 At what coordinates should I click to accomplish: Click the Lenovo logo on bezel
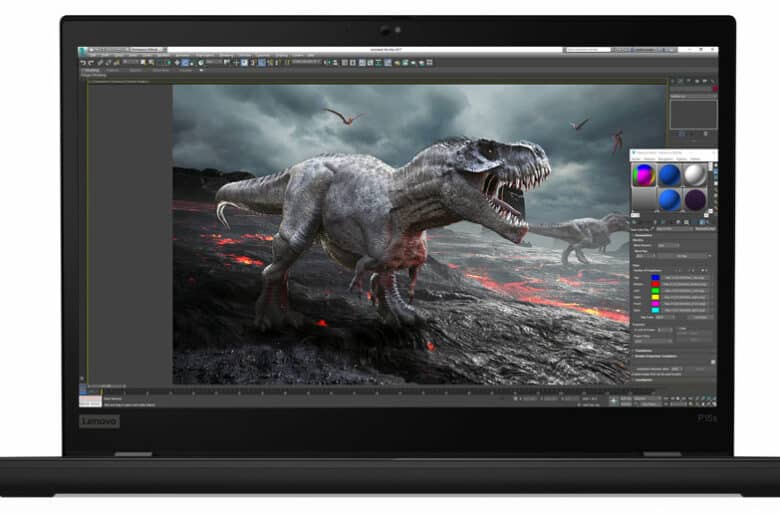(99, 421)
